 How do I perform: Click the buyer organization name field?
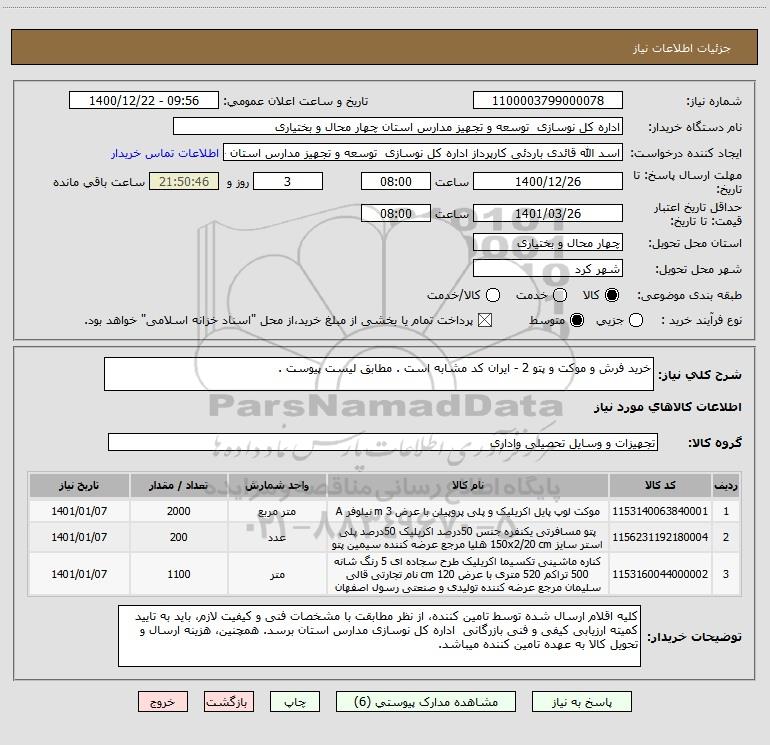398,127
